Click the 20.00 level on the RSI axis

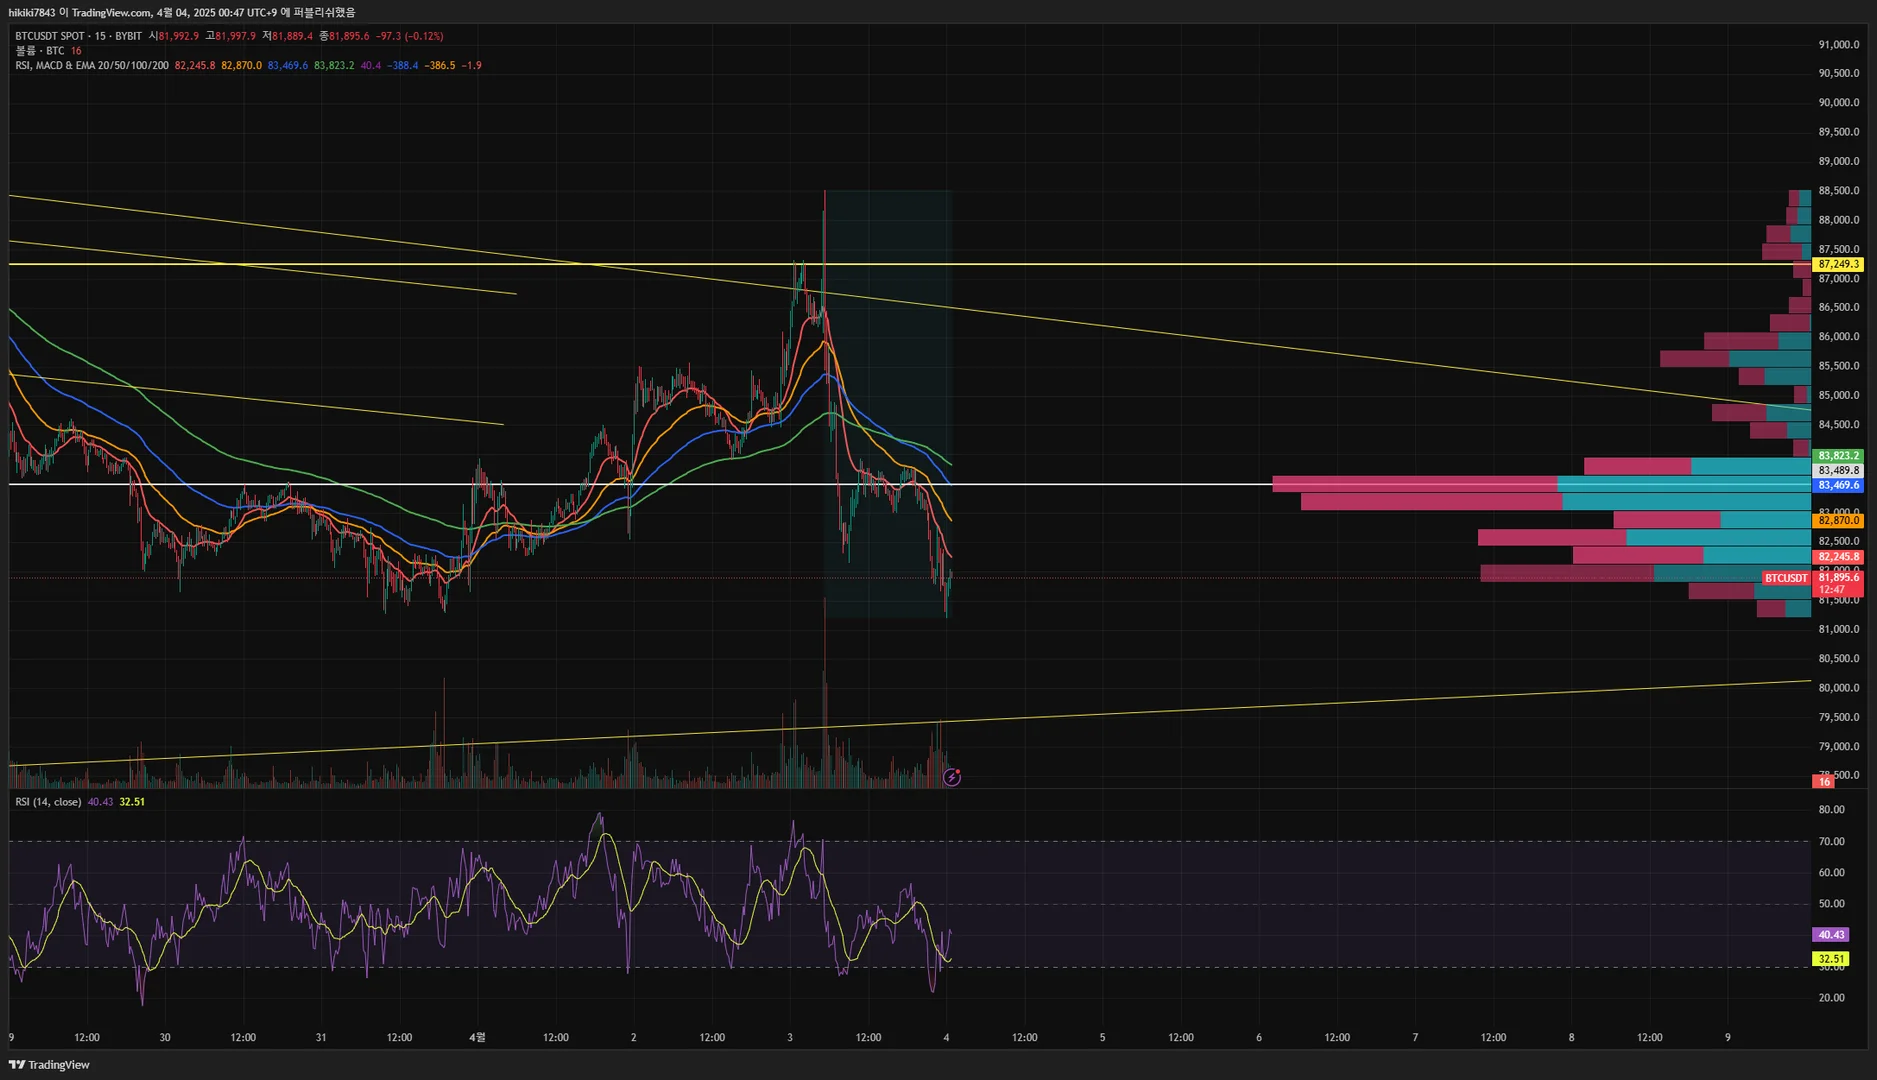(x=1832, y=998)
